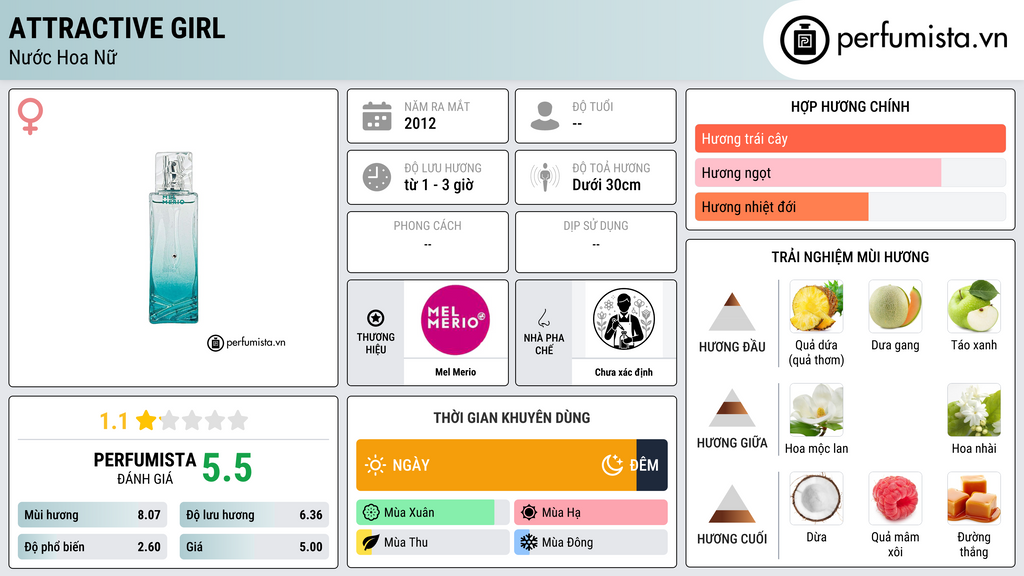Viewport: 1024px width, 576px height.
Task: Click the person silhouette icon beside Độ tuổi
Action: (545, 116)
